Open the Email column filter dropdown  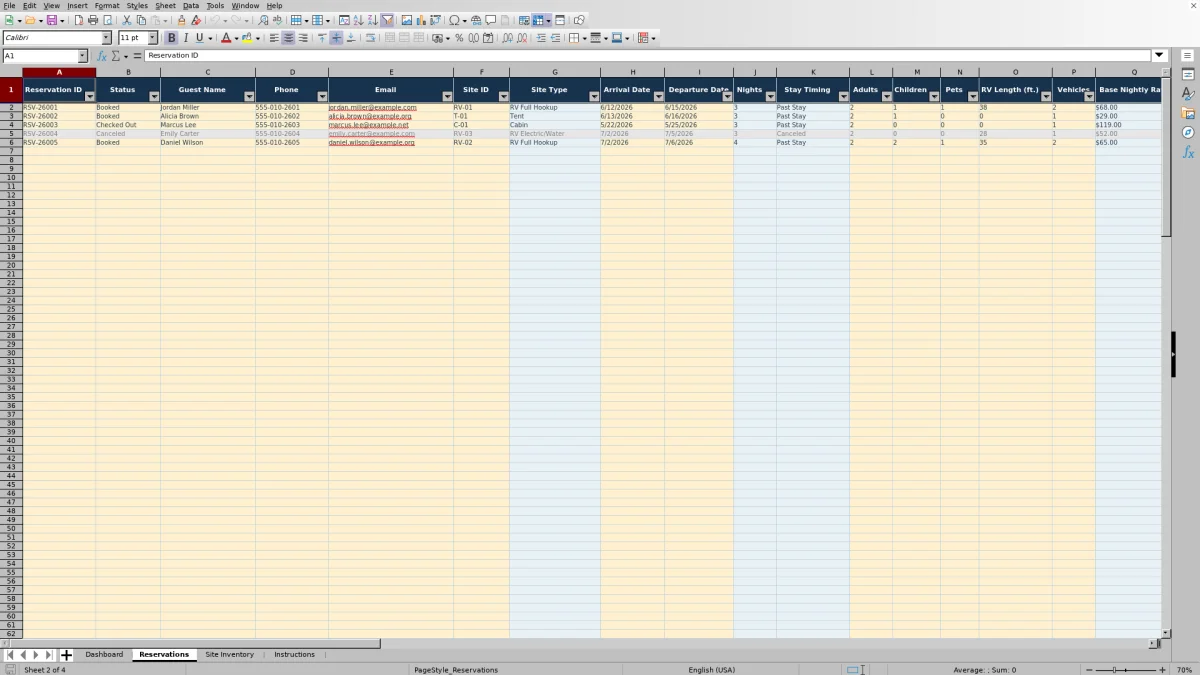[x=447, y=96]
